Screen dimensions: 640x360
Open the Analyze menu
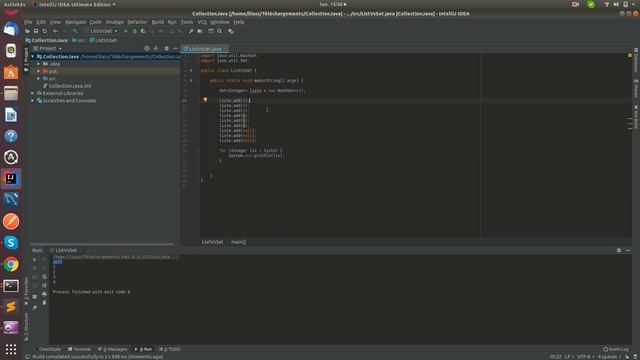(x=114, y=22)
